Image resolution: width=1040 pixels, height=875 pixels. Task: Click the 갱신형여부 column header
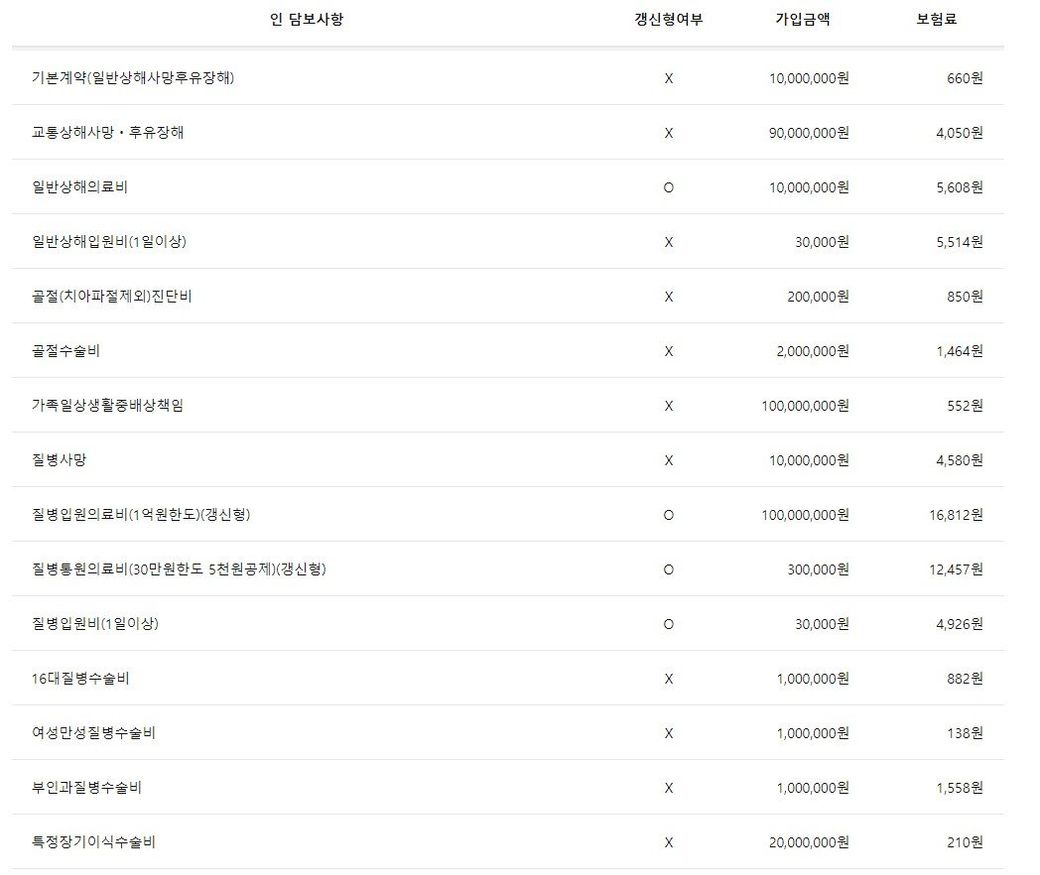point(668,19)
